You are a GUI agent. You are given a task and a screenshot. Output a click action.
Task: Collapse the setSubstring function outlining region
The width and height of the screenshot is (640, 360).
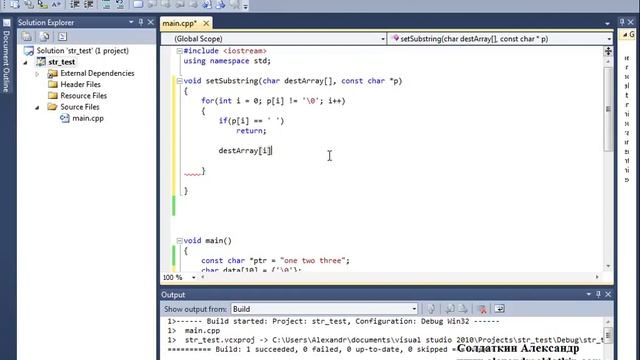179,81
